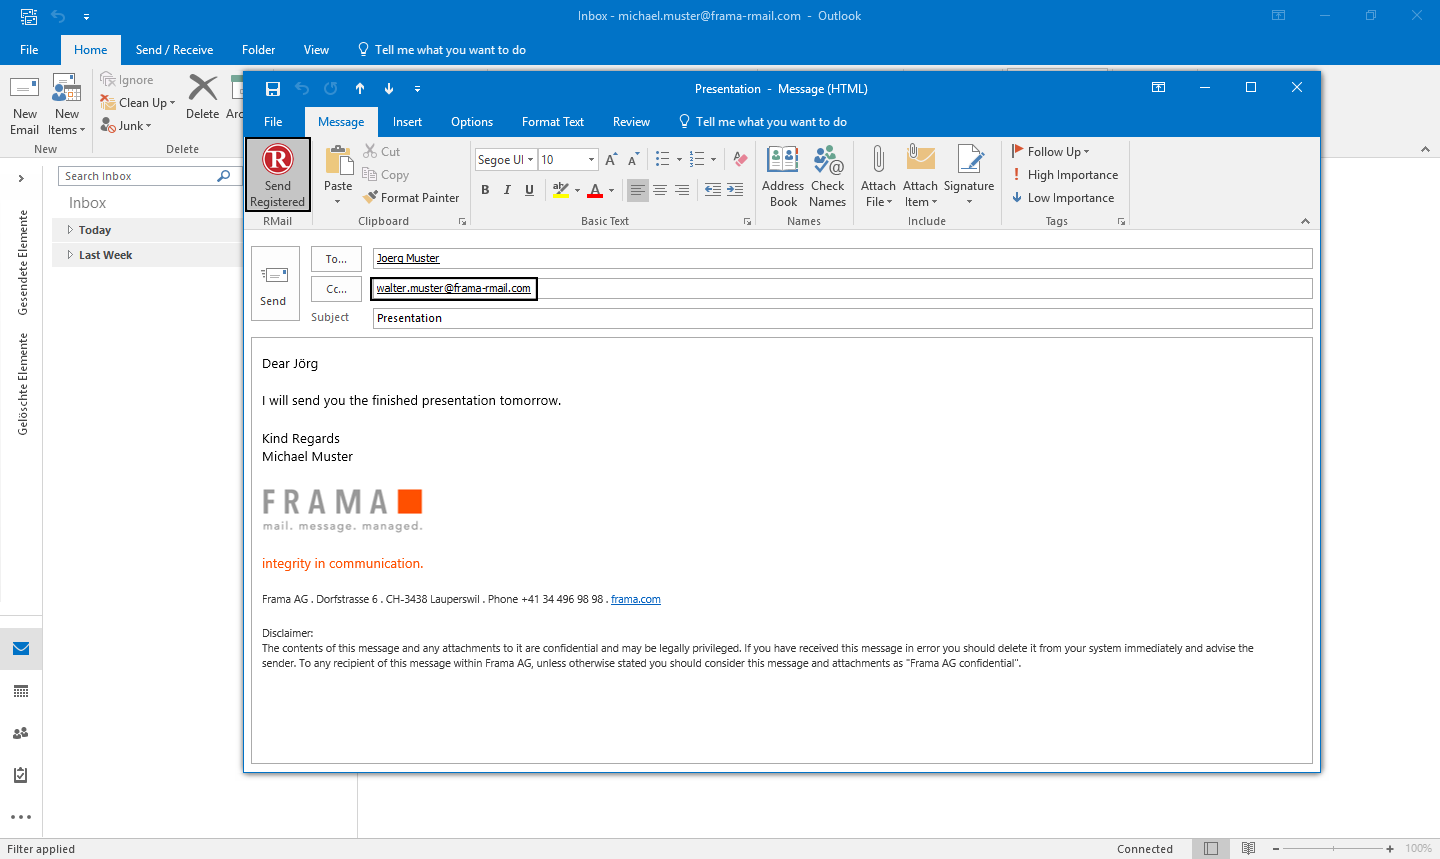The height and width of the screenshot is (859, 1440).
Task: Insert a bulleted list
Action: coord(662,159)
